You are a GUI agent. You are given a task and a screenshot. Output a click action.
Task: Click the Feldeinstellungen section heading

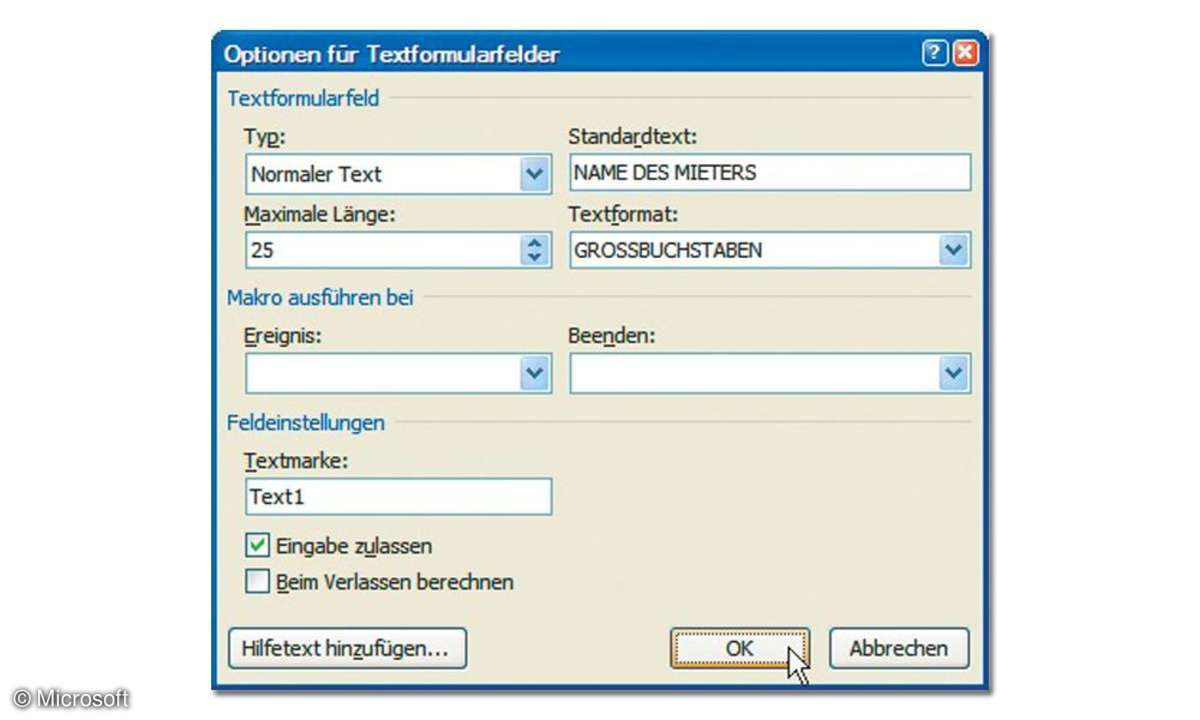306,422
